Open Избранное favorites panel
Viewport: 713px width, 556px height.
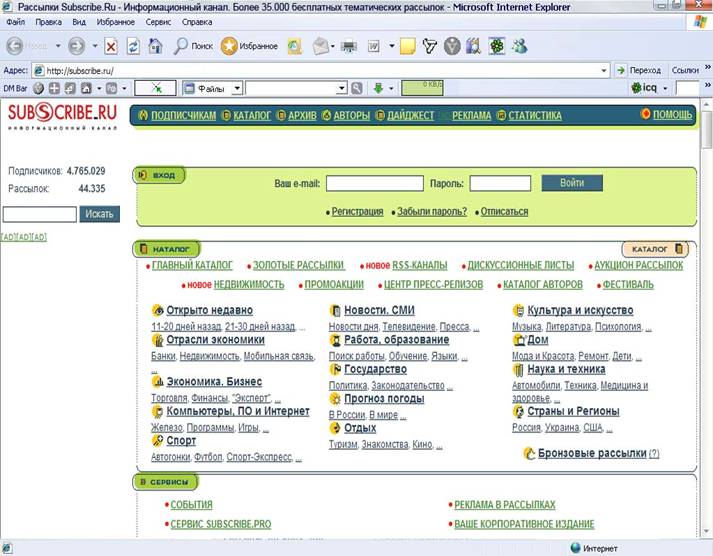click(249, 46)
